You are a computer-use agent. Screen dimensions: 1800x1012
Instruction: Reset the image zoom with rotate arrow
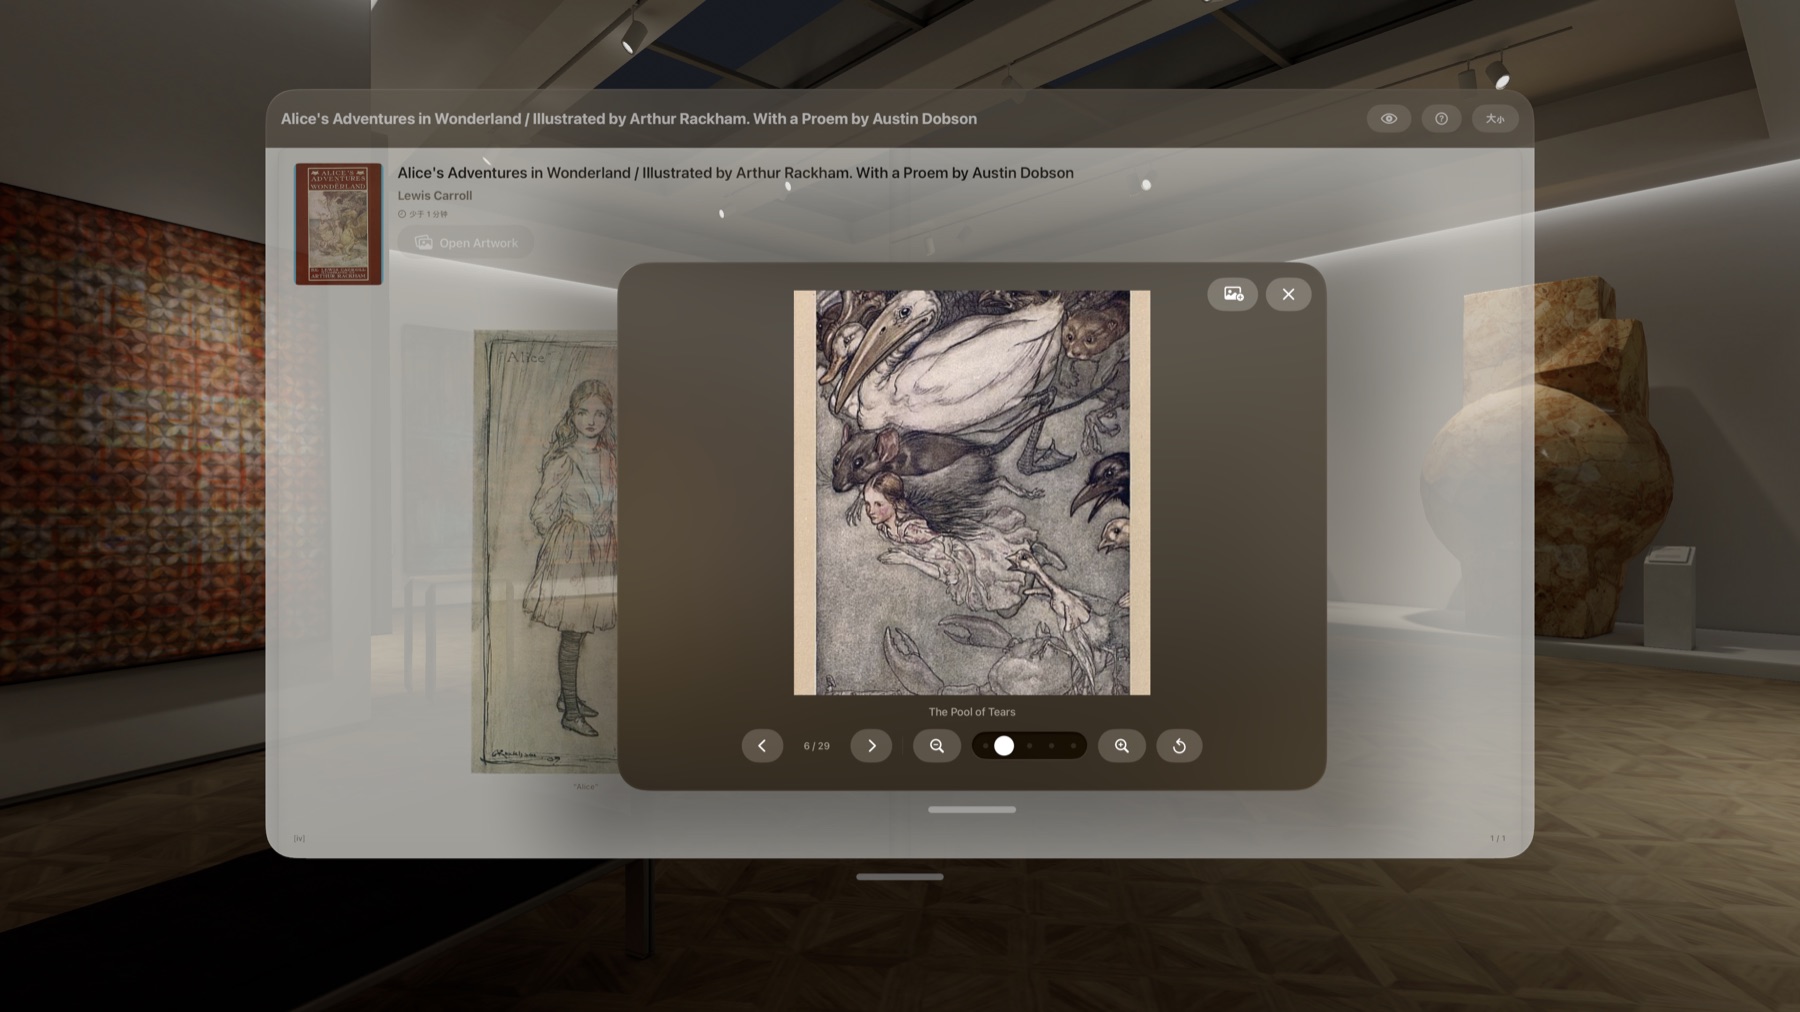(x=1180, y=746)
